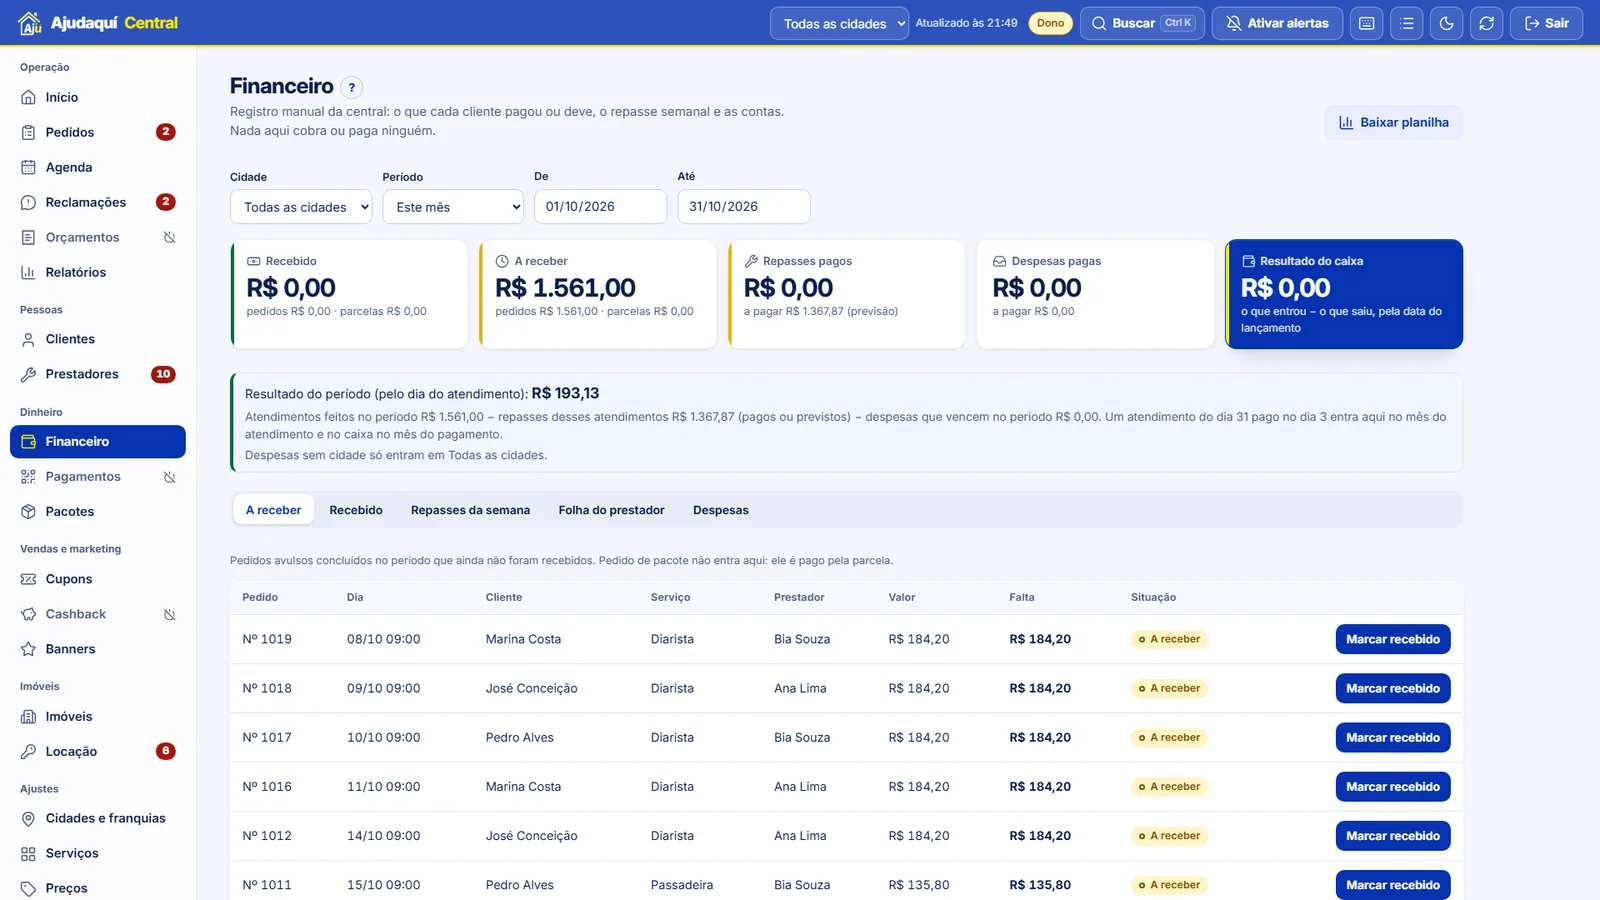Click the Buscar search button
This screenshot has width=1600, height=900.
point(1143,23)
